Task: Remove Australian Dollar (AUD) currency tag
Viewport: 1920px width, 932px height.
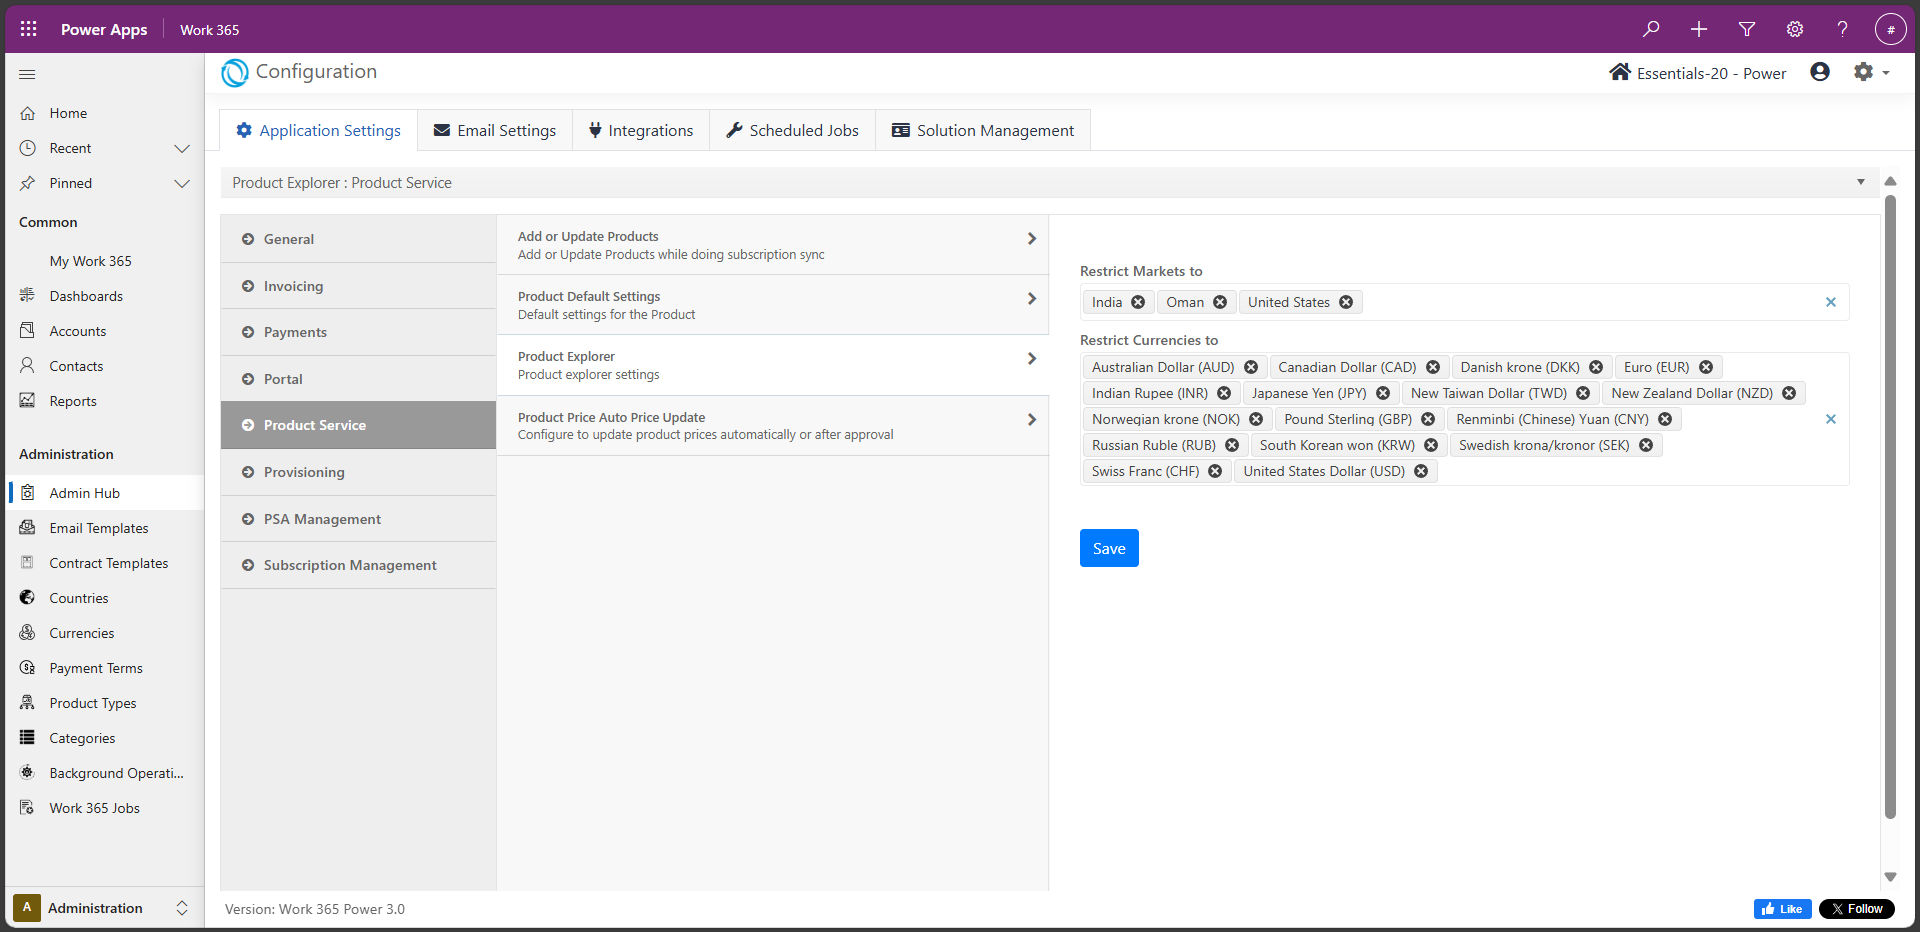Action: (x=1251, y=367)
